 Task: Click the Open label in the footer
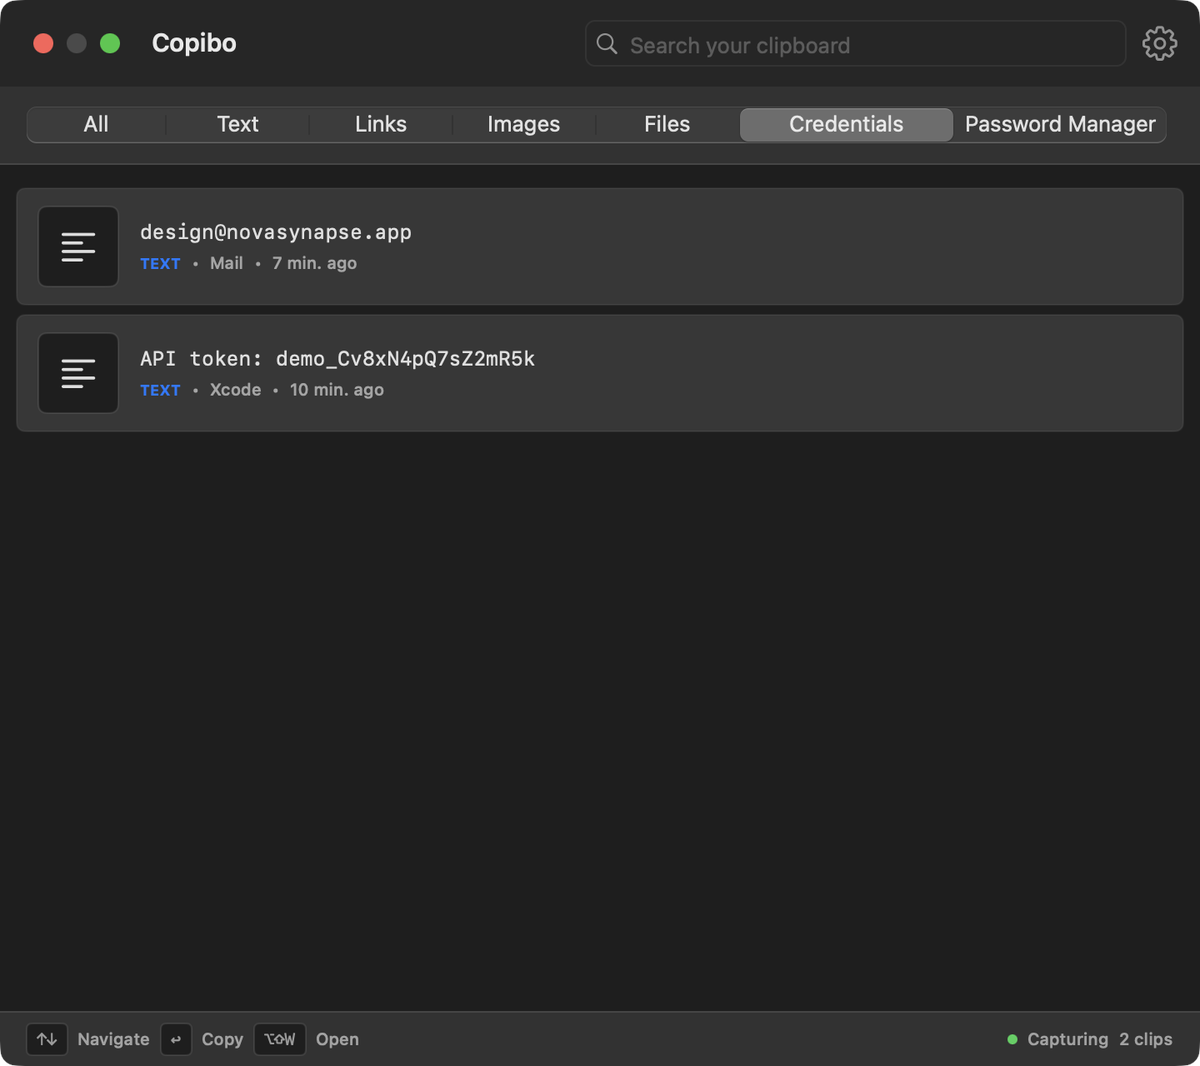337,1039
